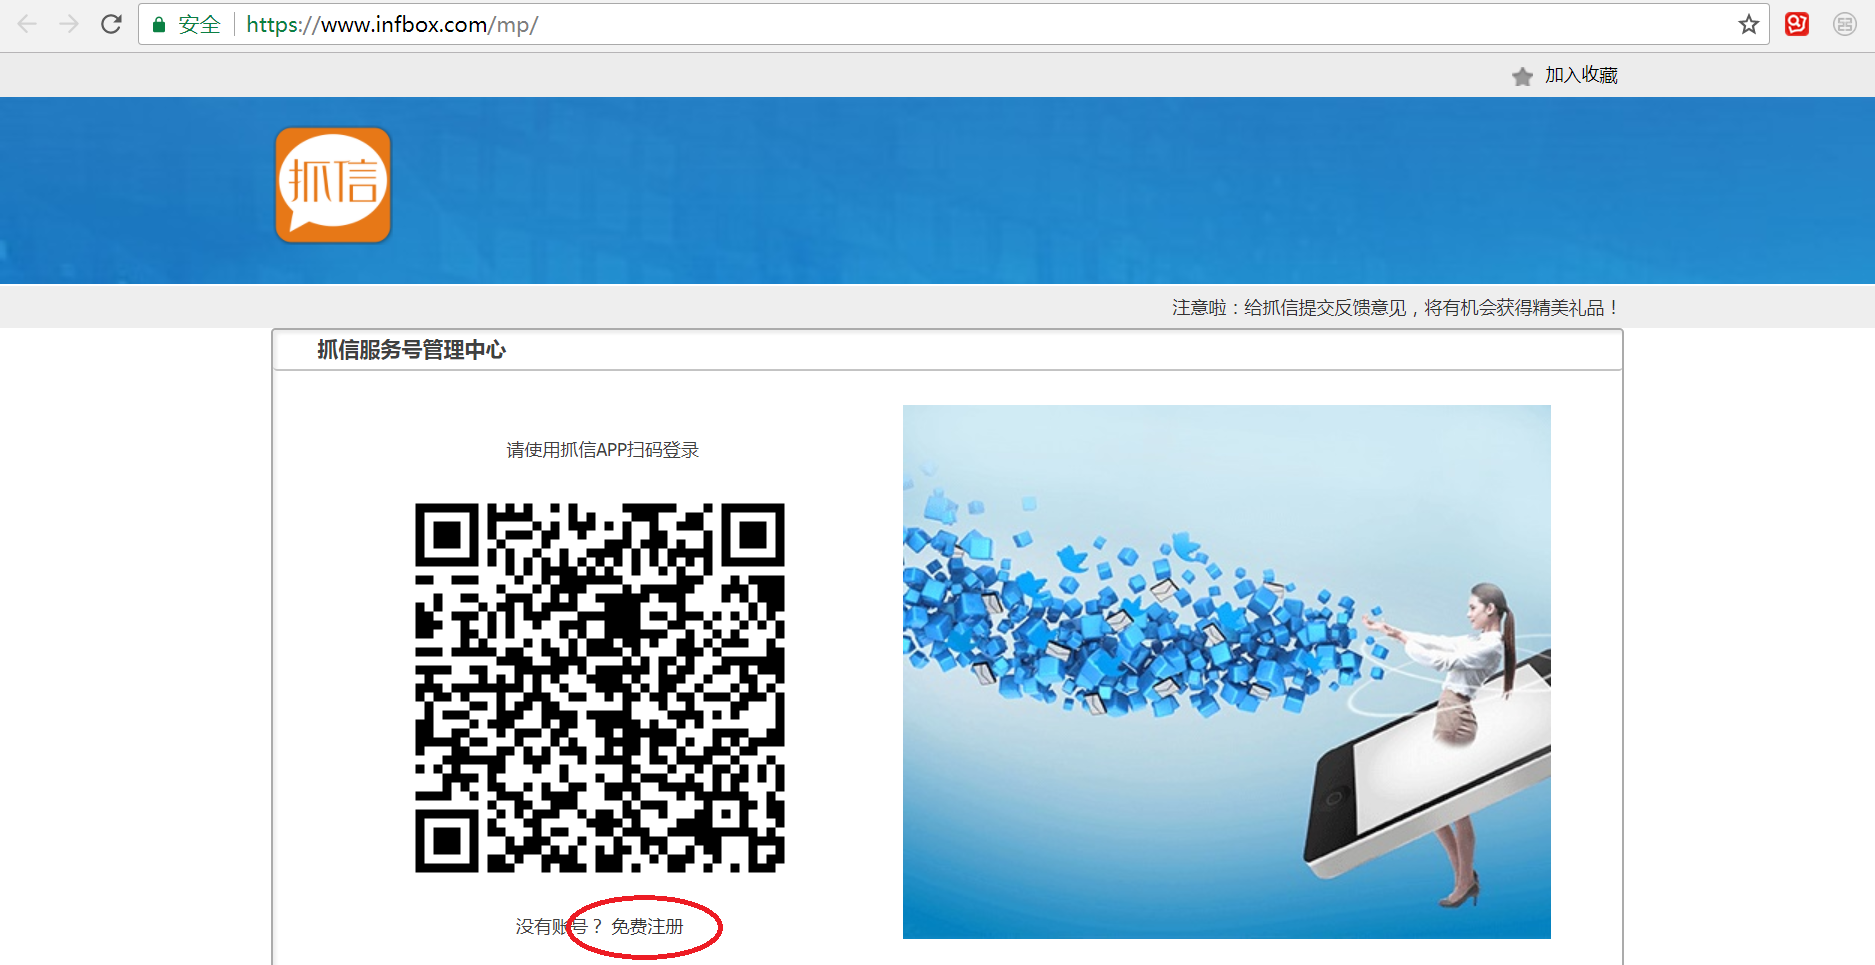Focus the URL address bar
Viewport: 1875px width, 965px height.
(900, 25)
